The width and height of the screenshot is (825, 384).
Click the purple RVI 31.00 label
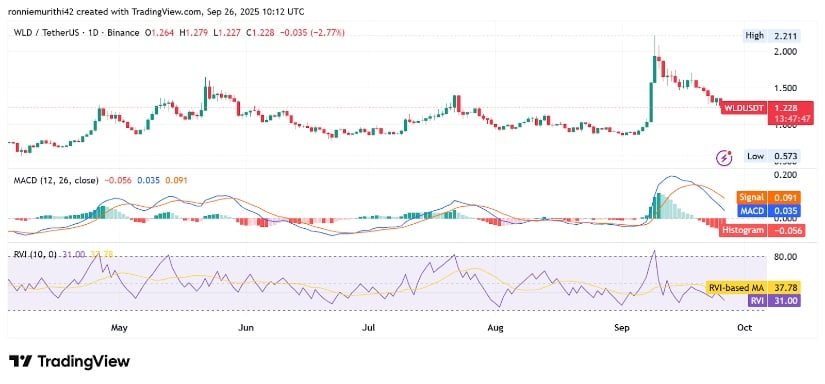click(x=773, y=300)
